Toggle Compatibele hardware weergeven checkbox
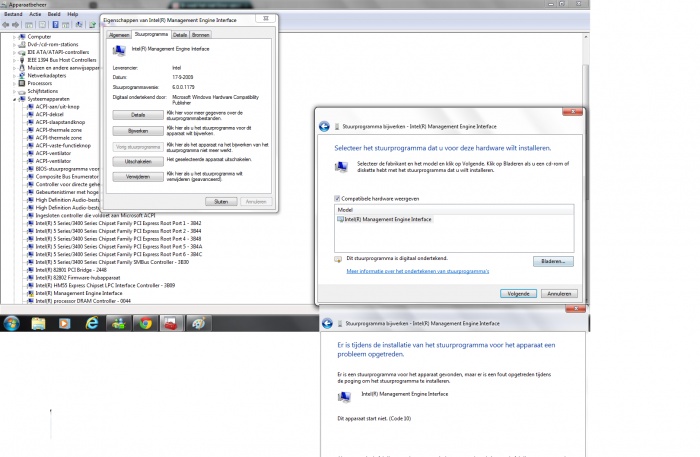 tap(337, 199)
